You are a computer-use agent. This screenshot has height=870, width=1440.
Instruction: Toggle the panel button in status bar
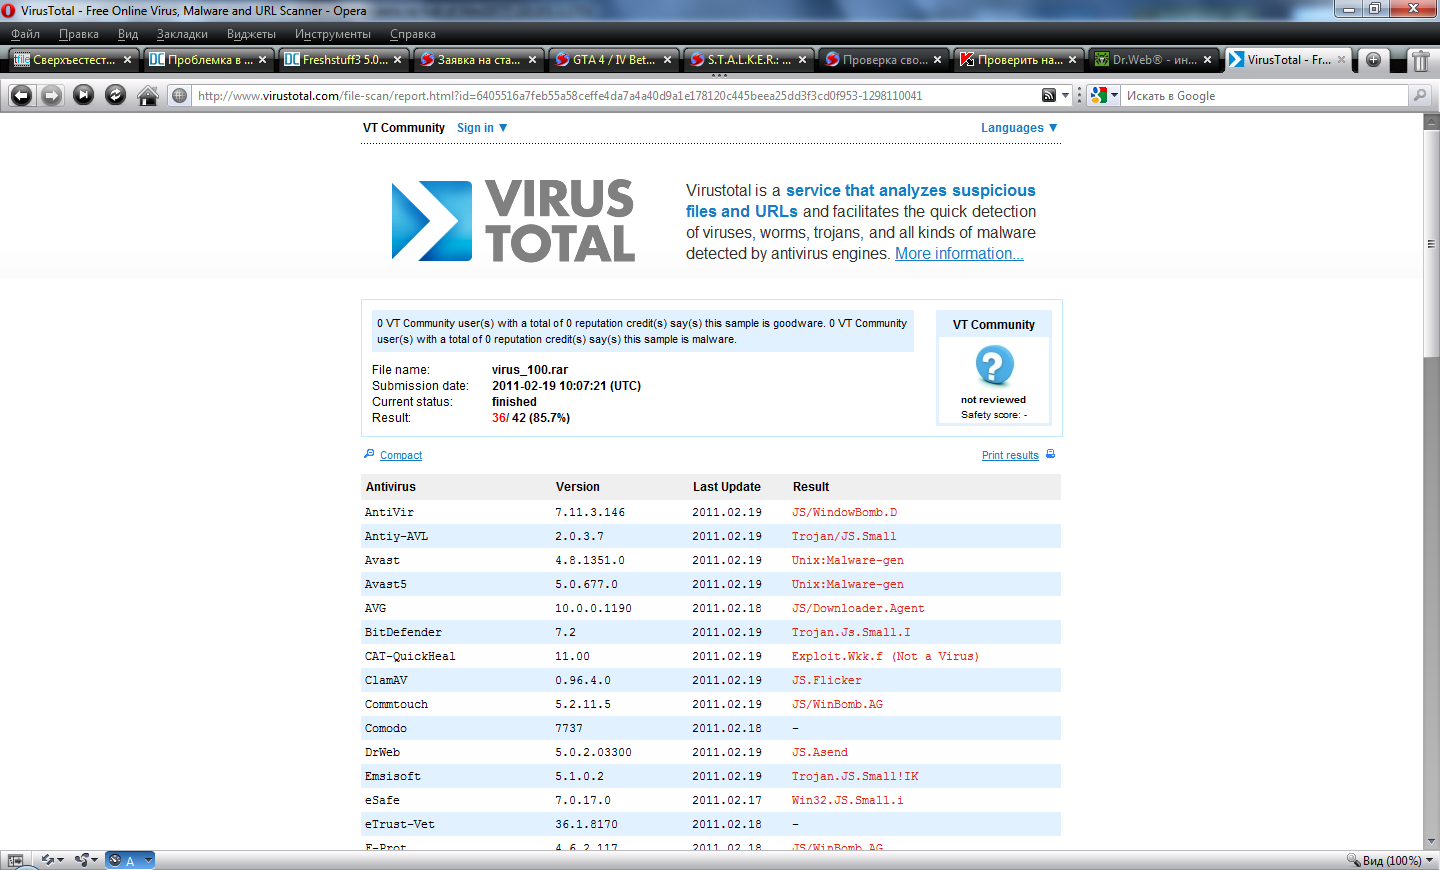15,860
